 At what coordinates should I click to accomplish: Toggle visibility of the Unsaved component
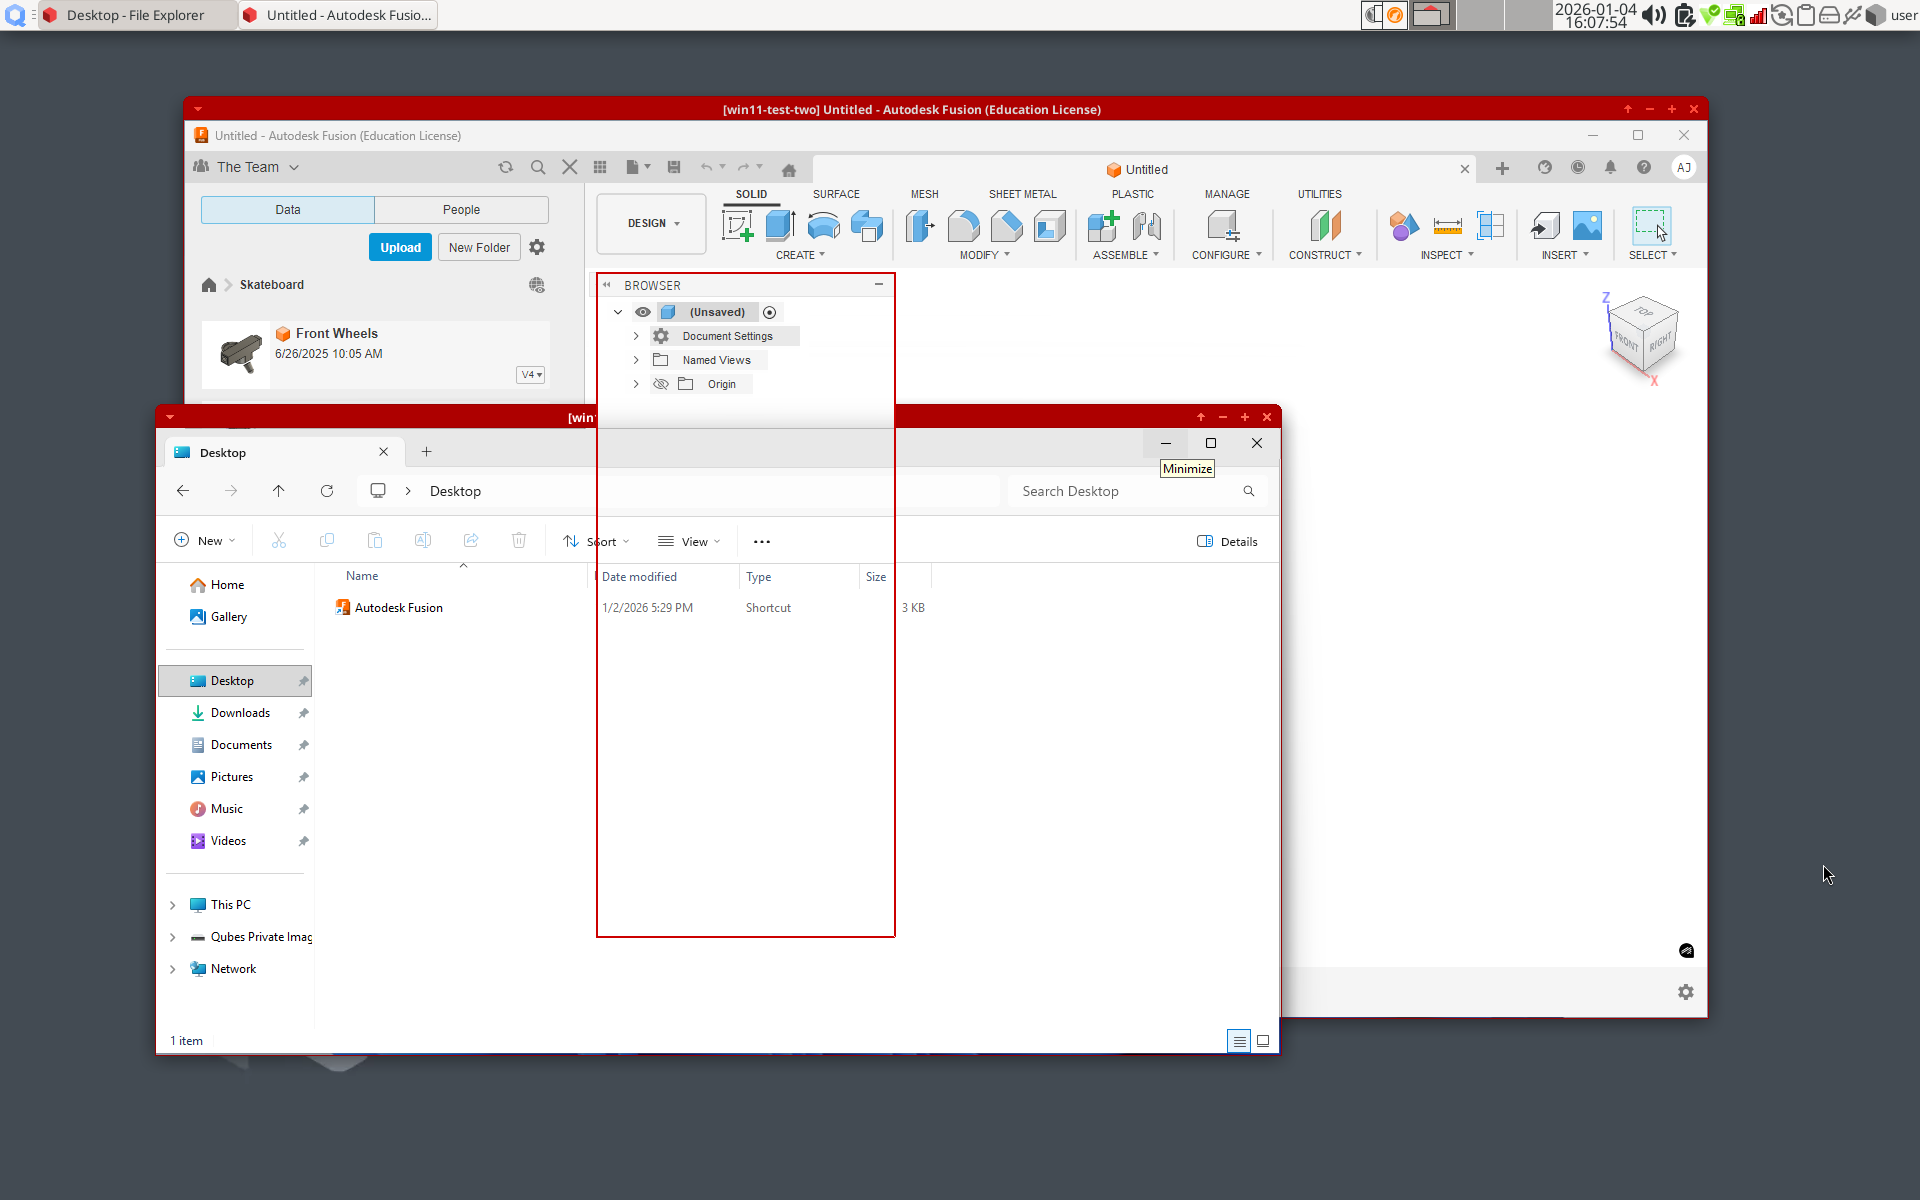coord(643,312)
